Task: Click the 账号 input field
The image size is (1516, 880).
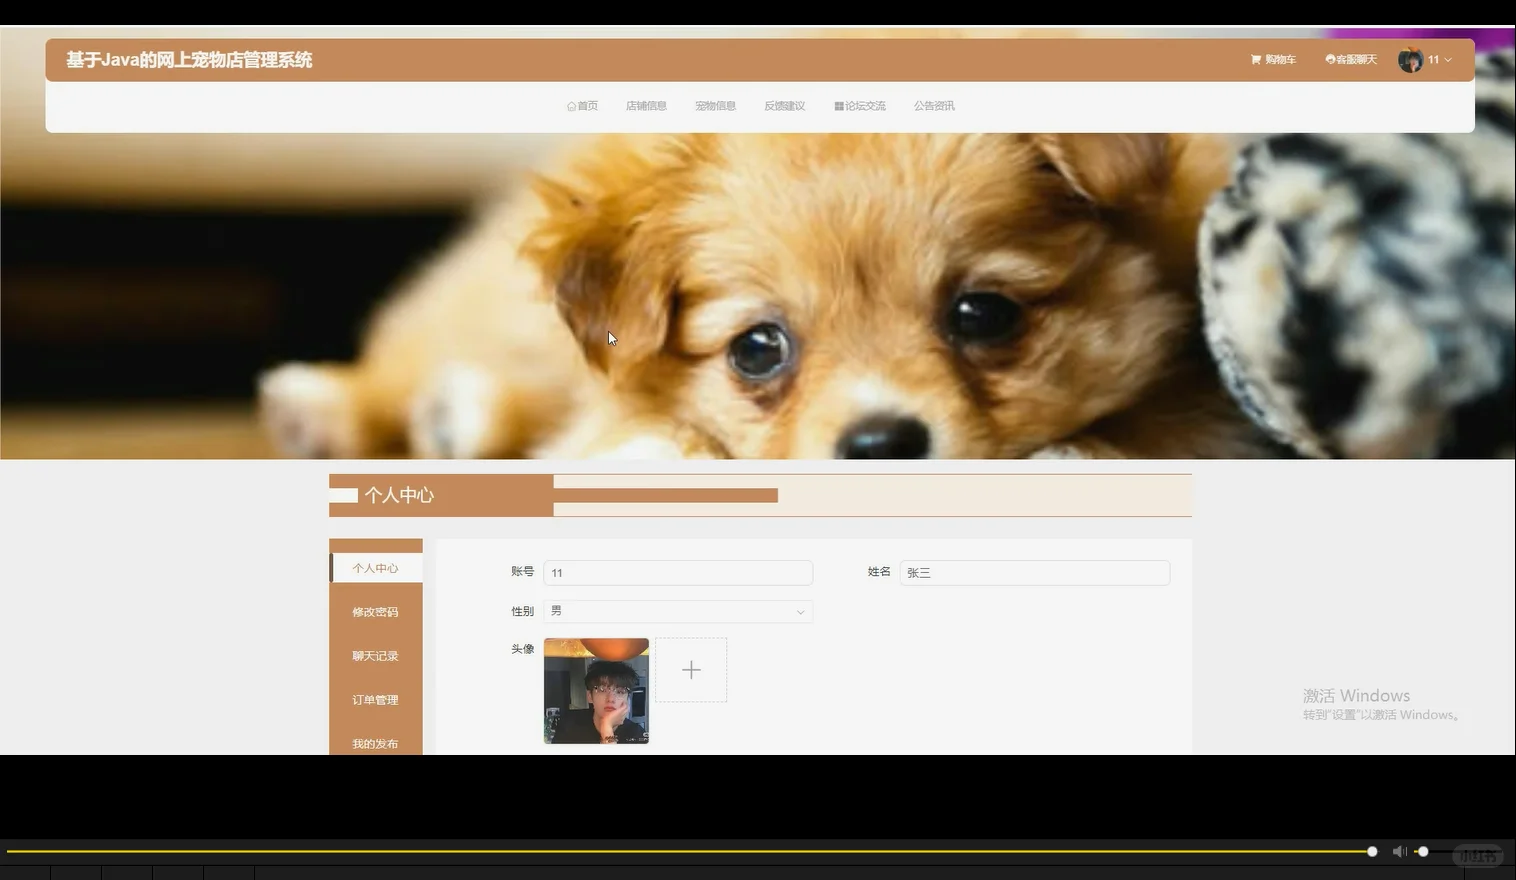Action: point(678,573)
